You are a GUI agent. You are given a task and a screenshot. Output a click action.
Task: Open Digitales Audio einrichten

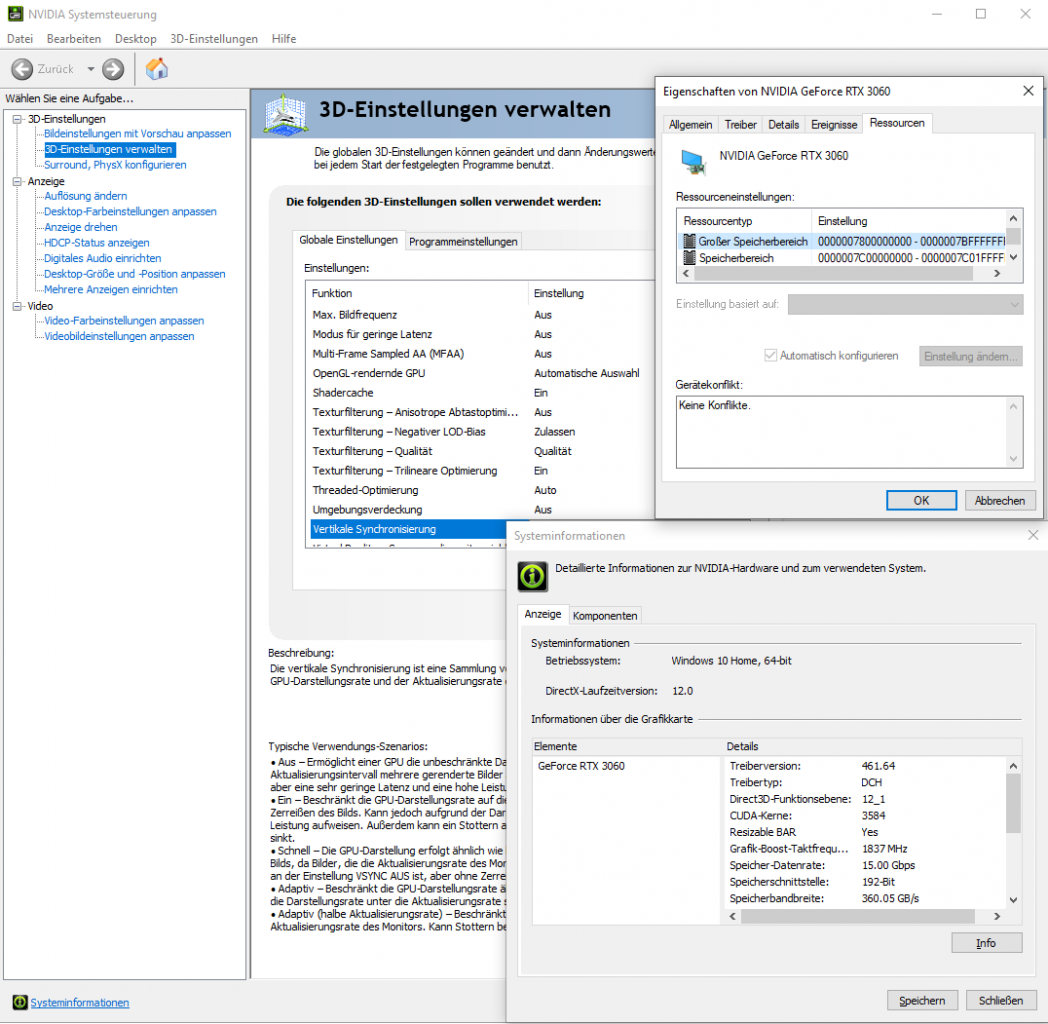[x=102, y=258]
